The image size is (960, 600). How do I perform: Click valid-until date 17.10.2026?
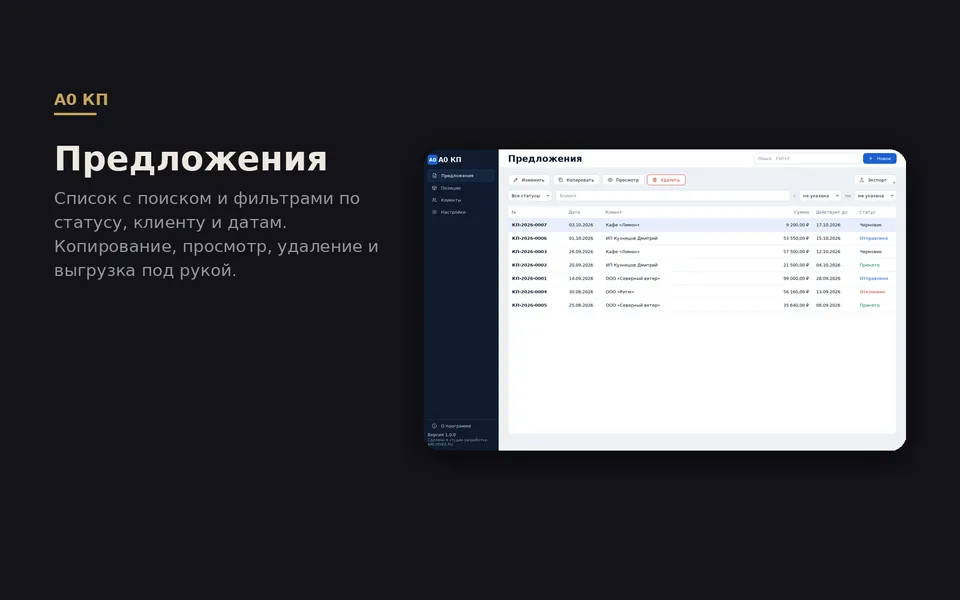pyautogui.click(x=828, y=225)
